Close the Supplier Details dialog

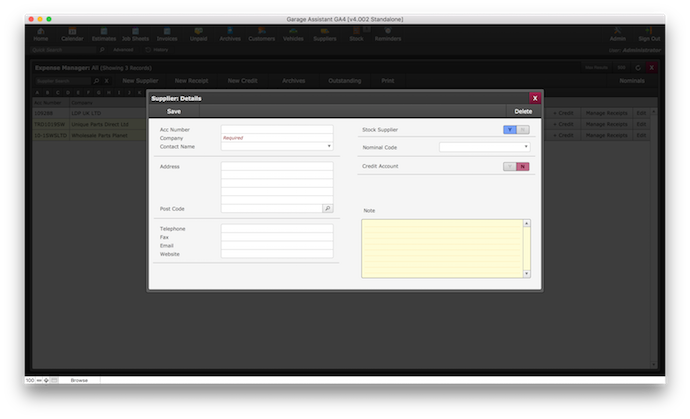click(x=535, y=98)
